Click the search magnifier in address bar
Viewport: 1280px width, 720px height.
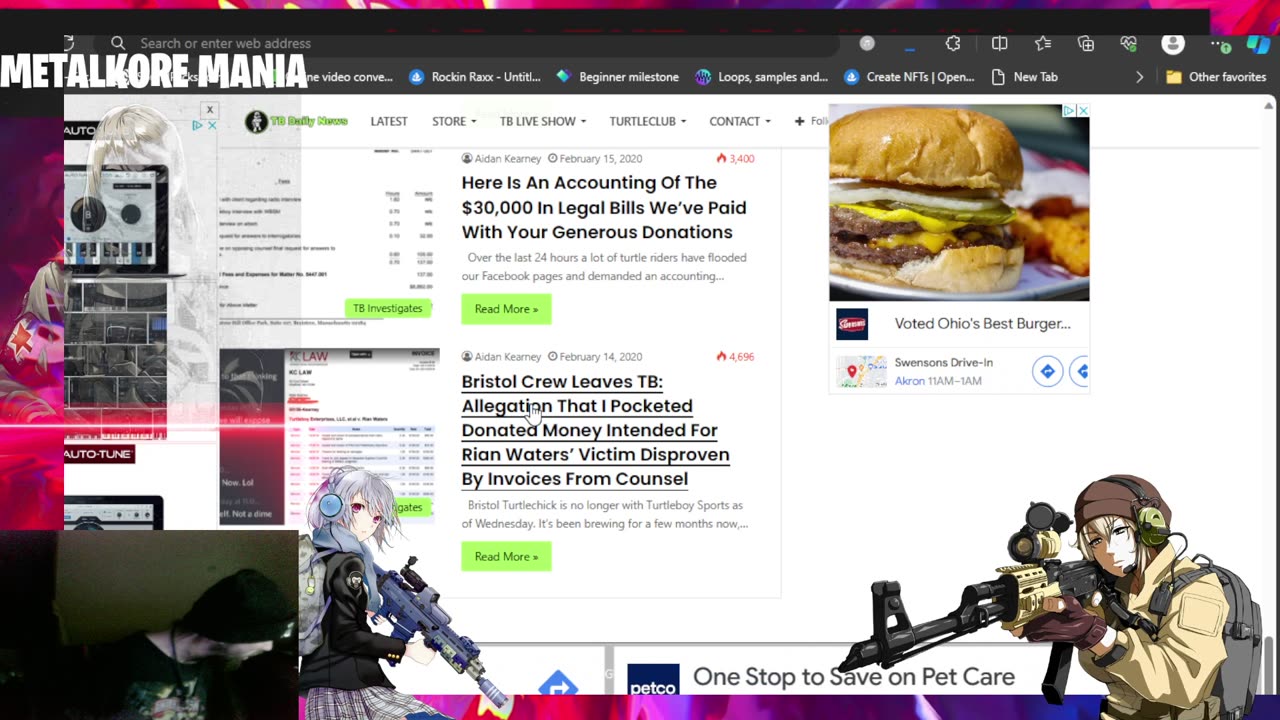click(118, 43)
